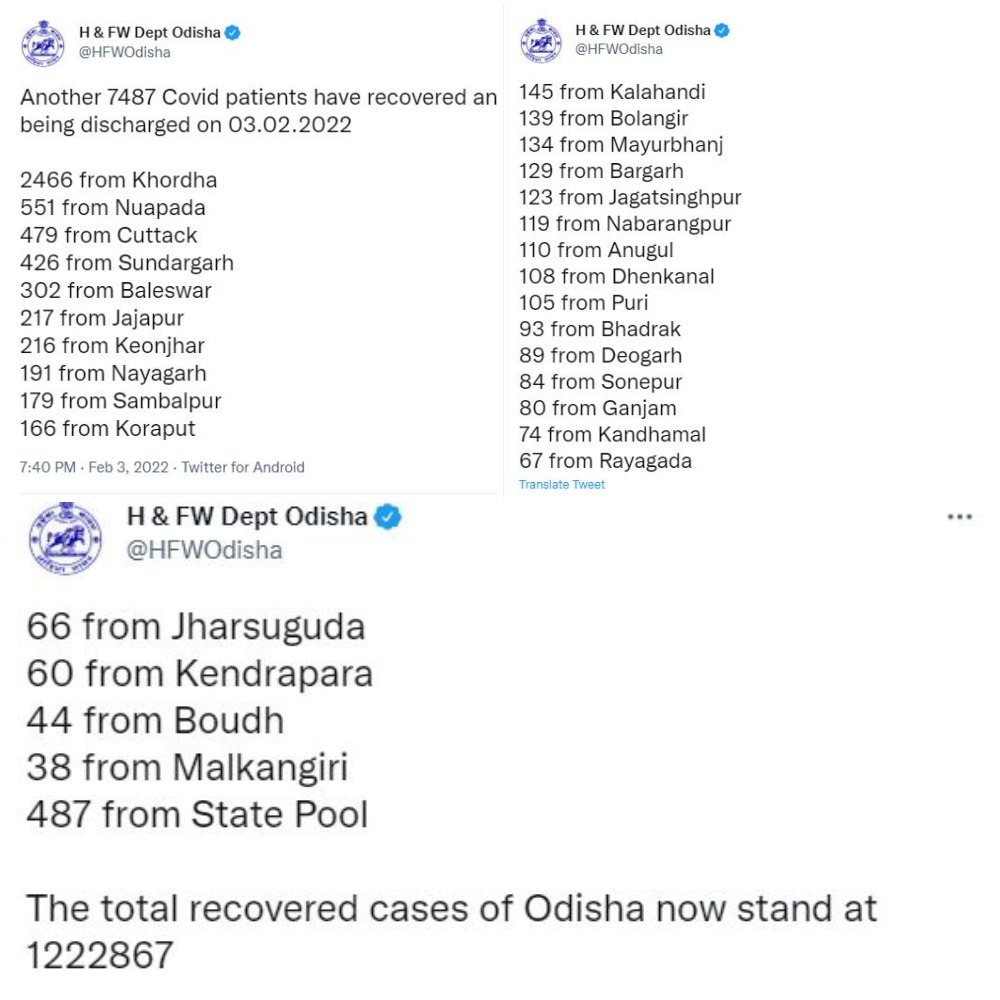Click H & FW Dept Odisha name in the top-left tweet

150,32
